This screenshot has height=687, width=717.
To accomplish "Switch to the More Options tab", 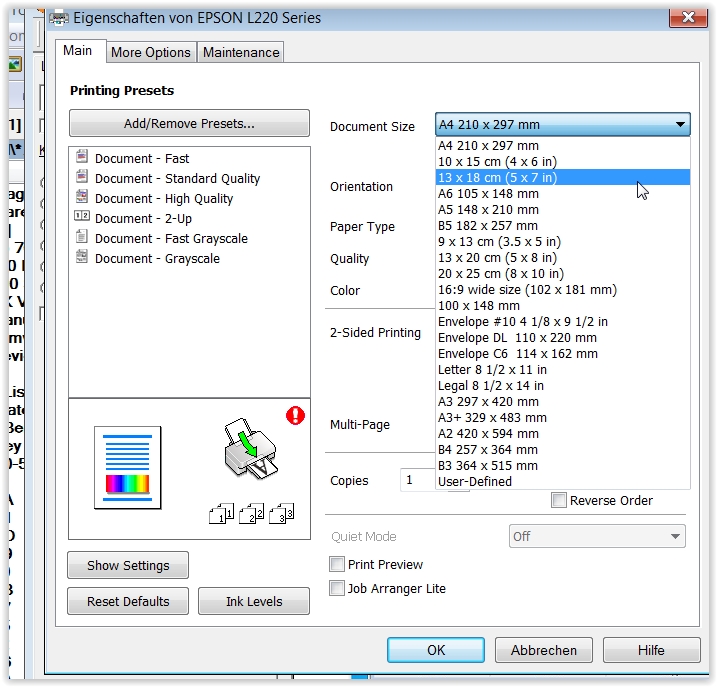I will 150,52.
